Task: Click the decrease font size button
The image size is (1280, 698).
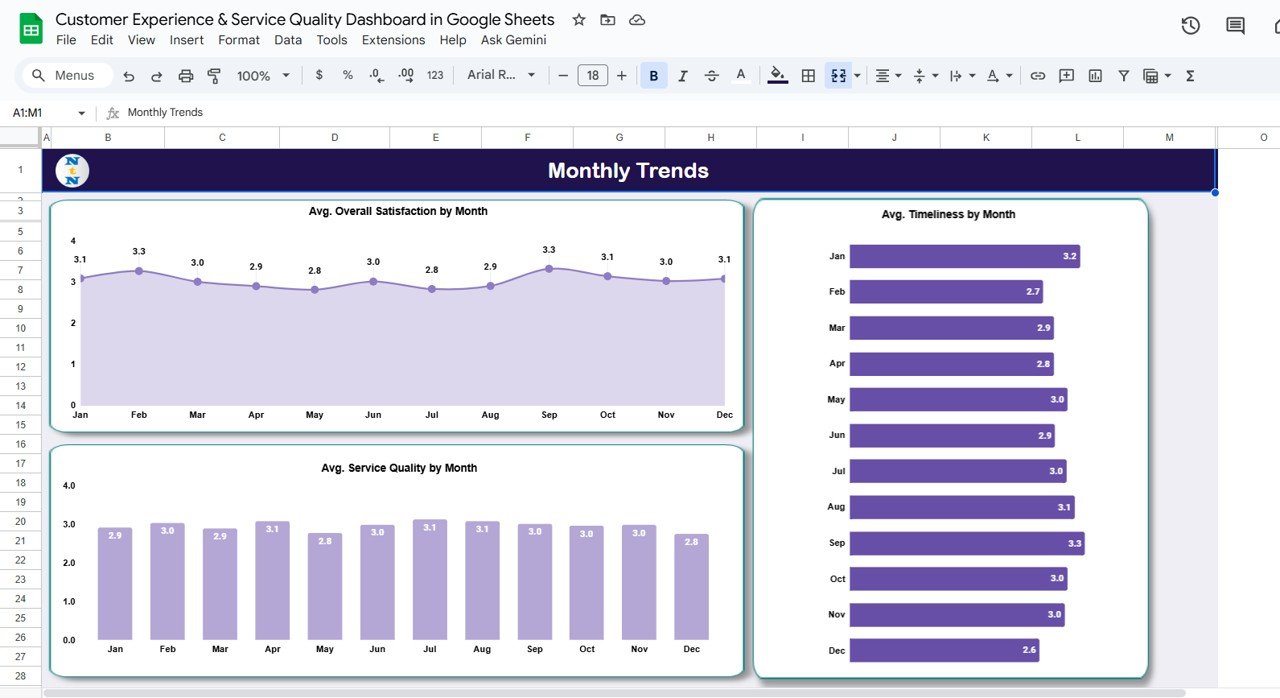Action: [x=562, y=75]
